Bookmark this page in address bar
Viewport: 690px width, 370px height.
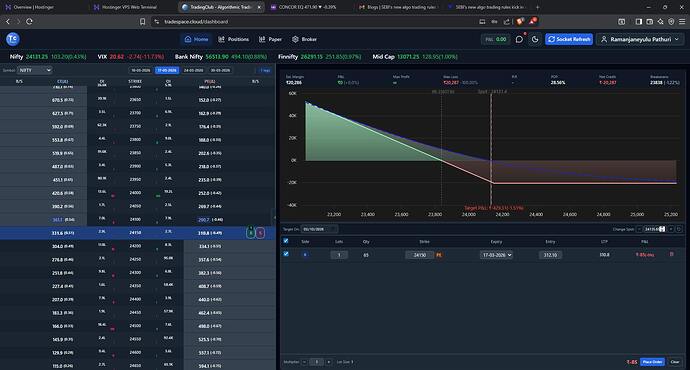pyautogui.click(x=142, y=21)
